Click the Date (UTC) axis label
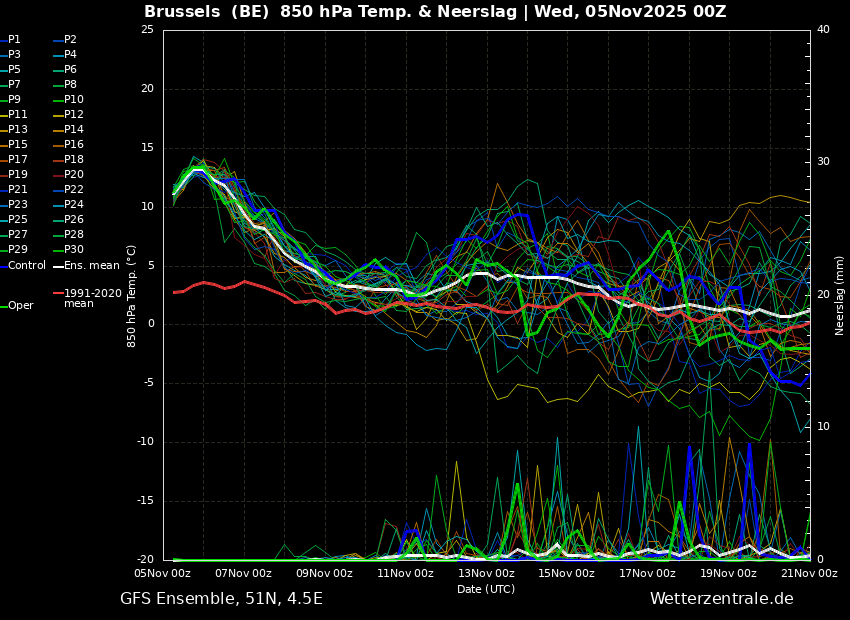Viewport: 850px width, 620px height. (486, 589)
